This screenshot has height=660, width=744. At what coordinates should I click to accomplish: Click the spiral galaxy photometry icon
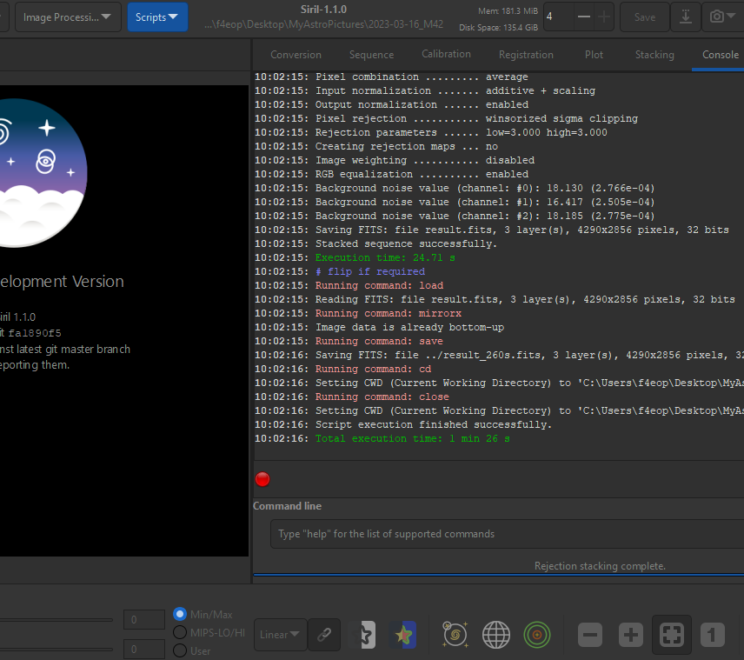(457, 634)
